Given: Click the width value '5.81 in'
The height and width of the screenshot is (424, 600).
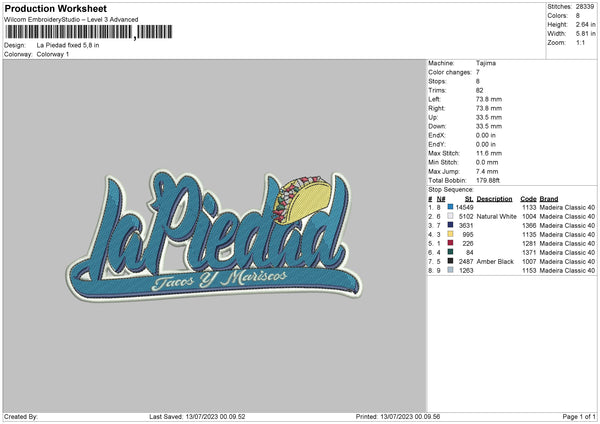Looking at the screenshot, I should pos(585,34).
